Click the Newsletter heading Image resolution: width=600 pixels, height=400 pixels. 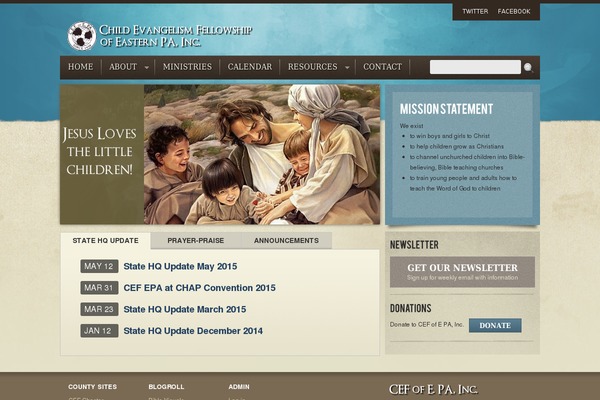click(414, 245)
